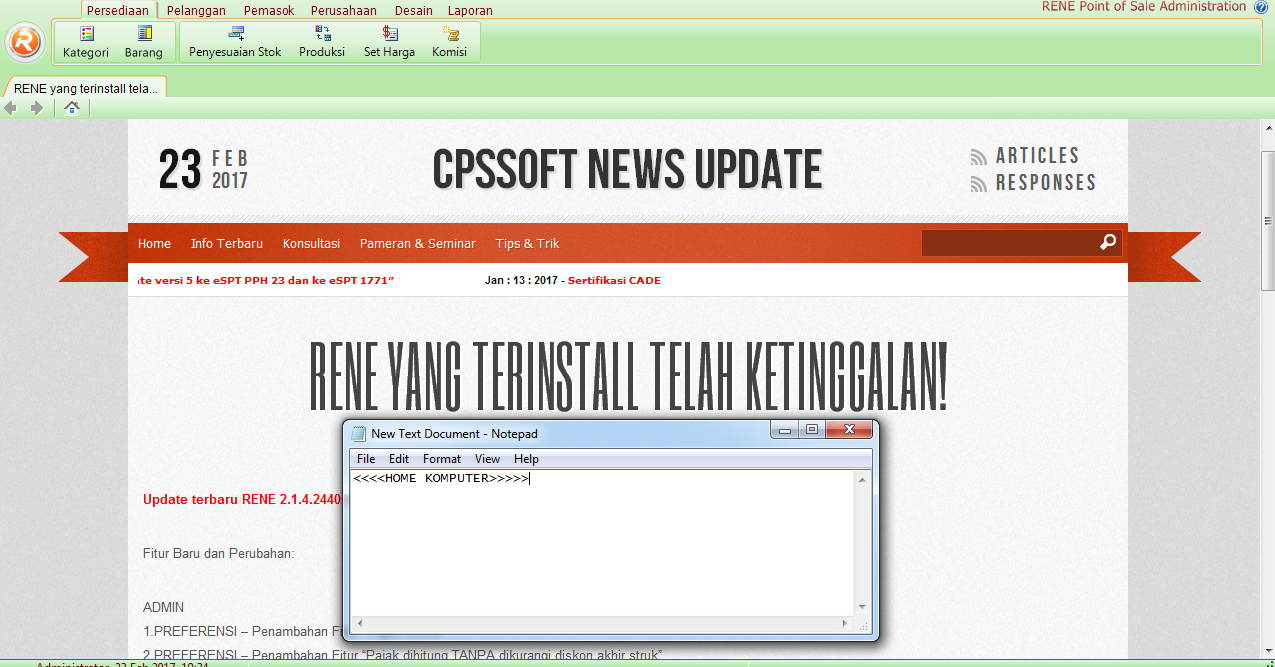Open the Info Terbaru link
1275x667 pixels.
point(227,243)
